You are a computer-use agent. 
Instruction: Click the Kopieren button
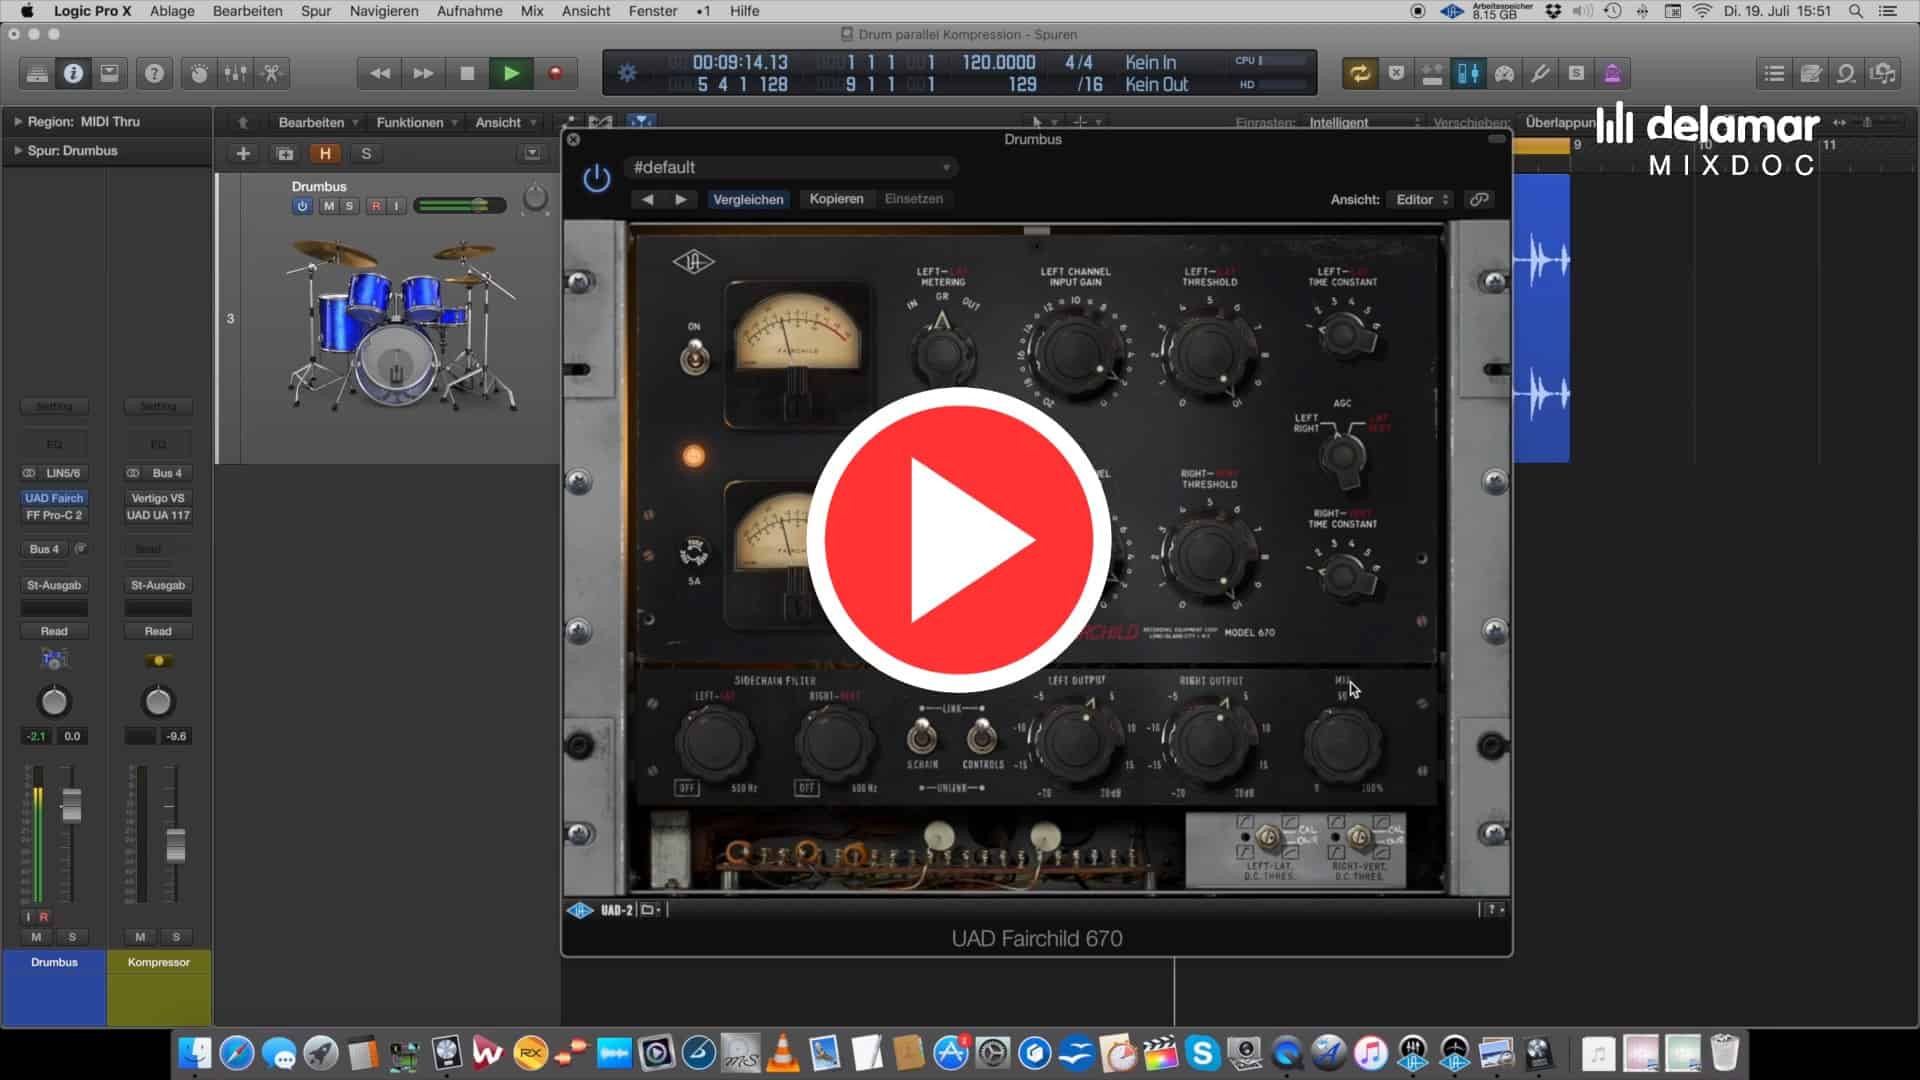836,199
